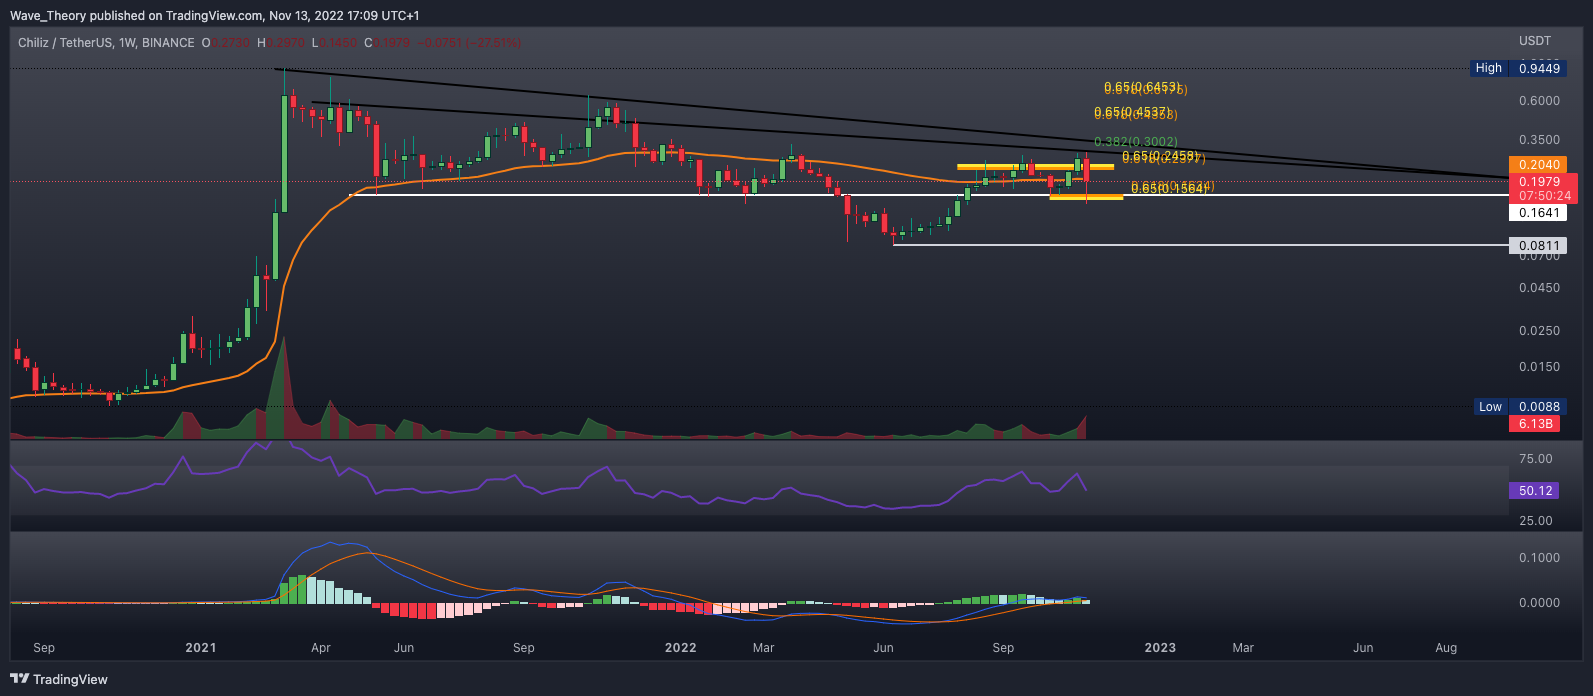Select the green 0.382(0.3002) Fibonacci label
1593x696 pixels.
(1136, 142)
